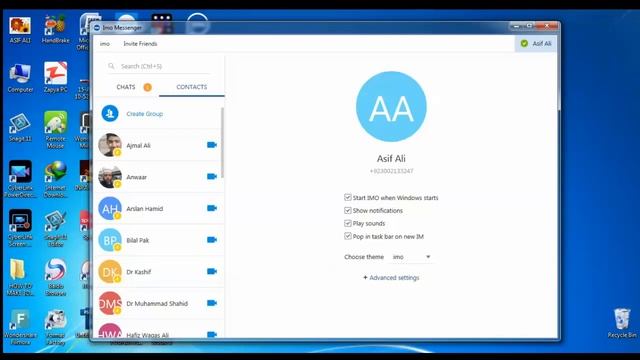Start video call with Anwaar
Screen dimensions: 640x360
point(211,176)
